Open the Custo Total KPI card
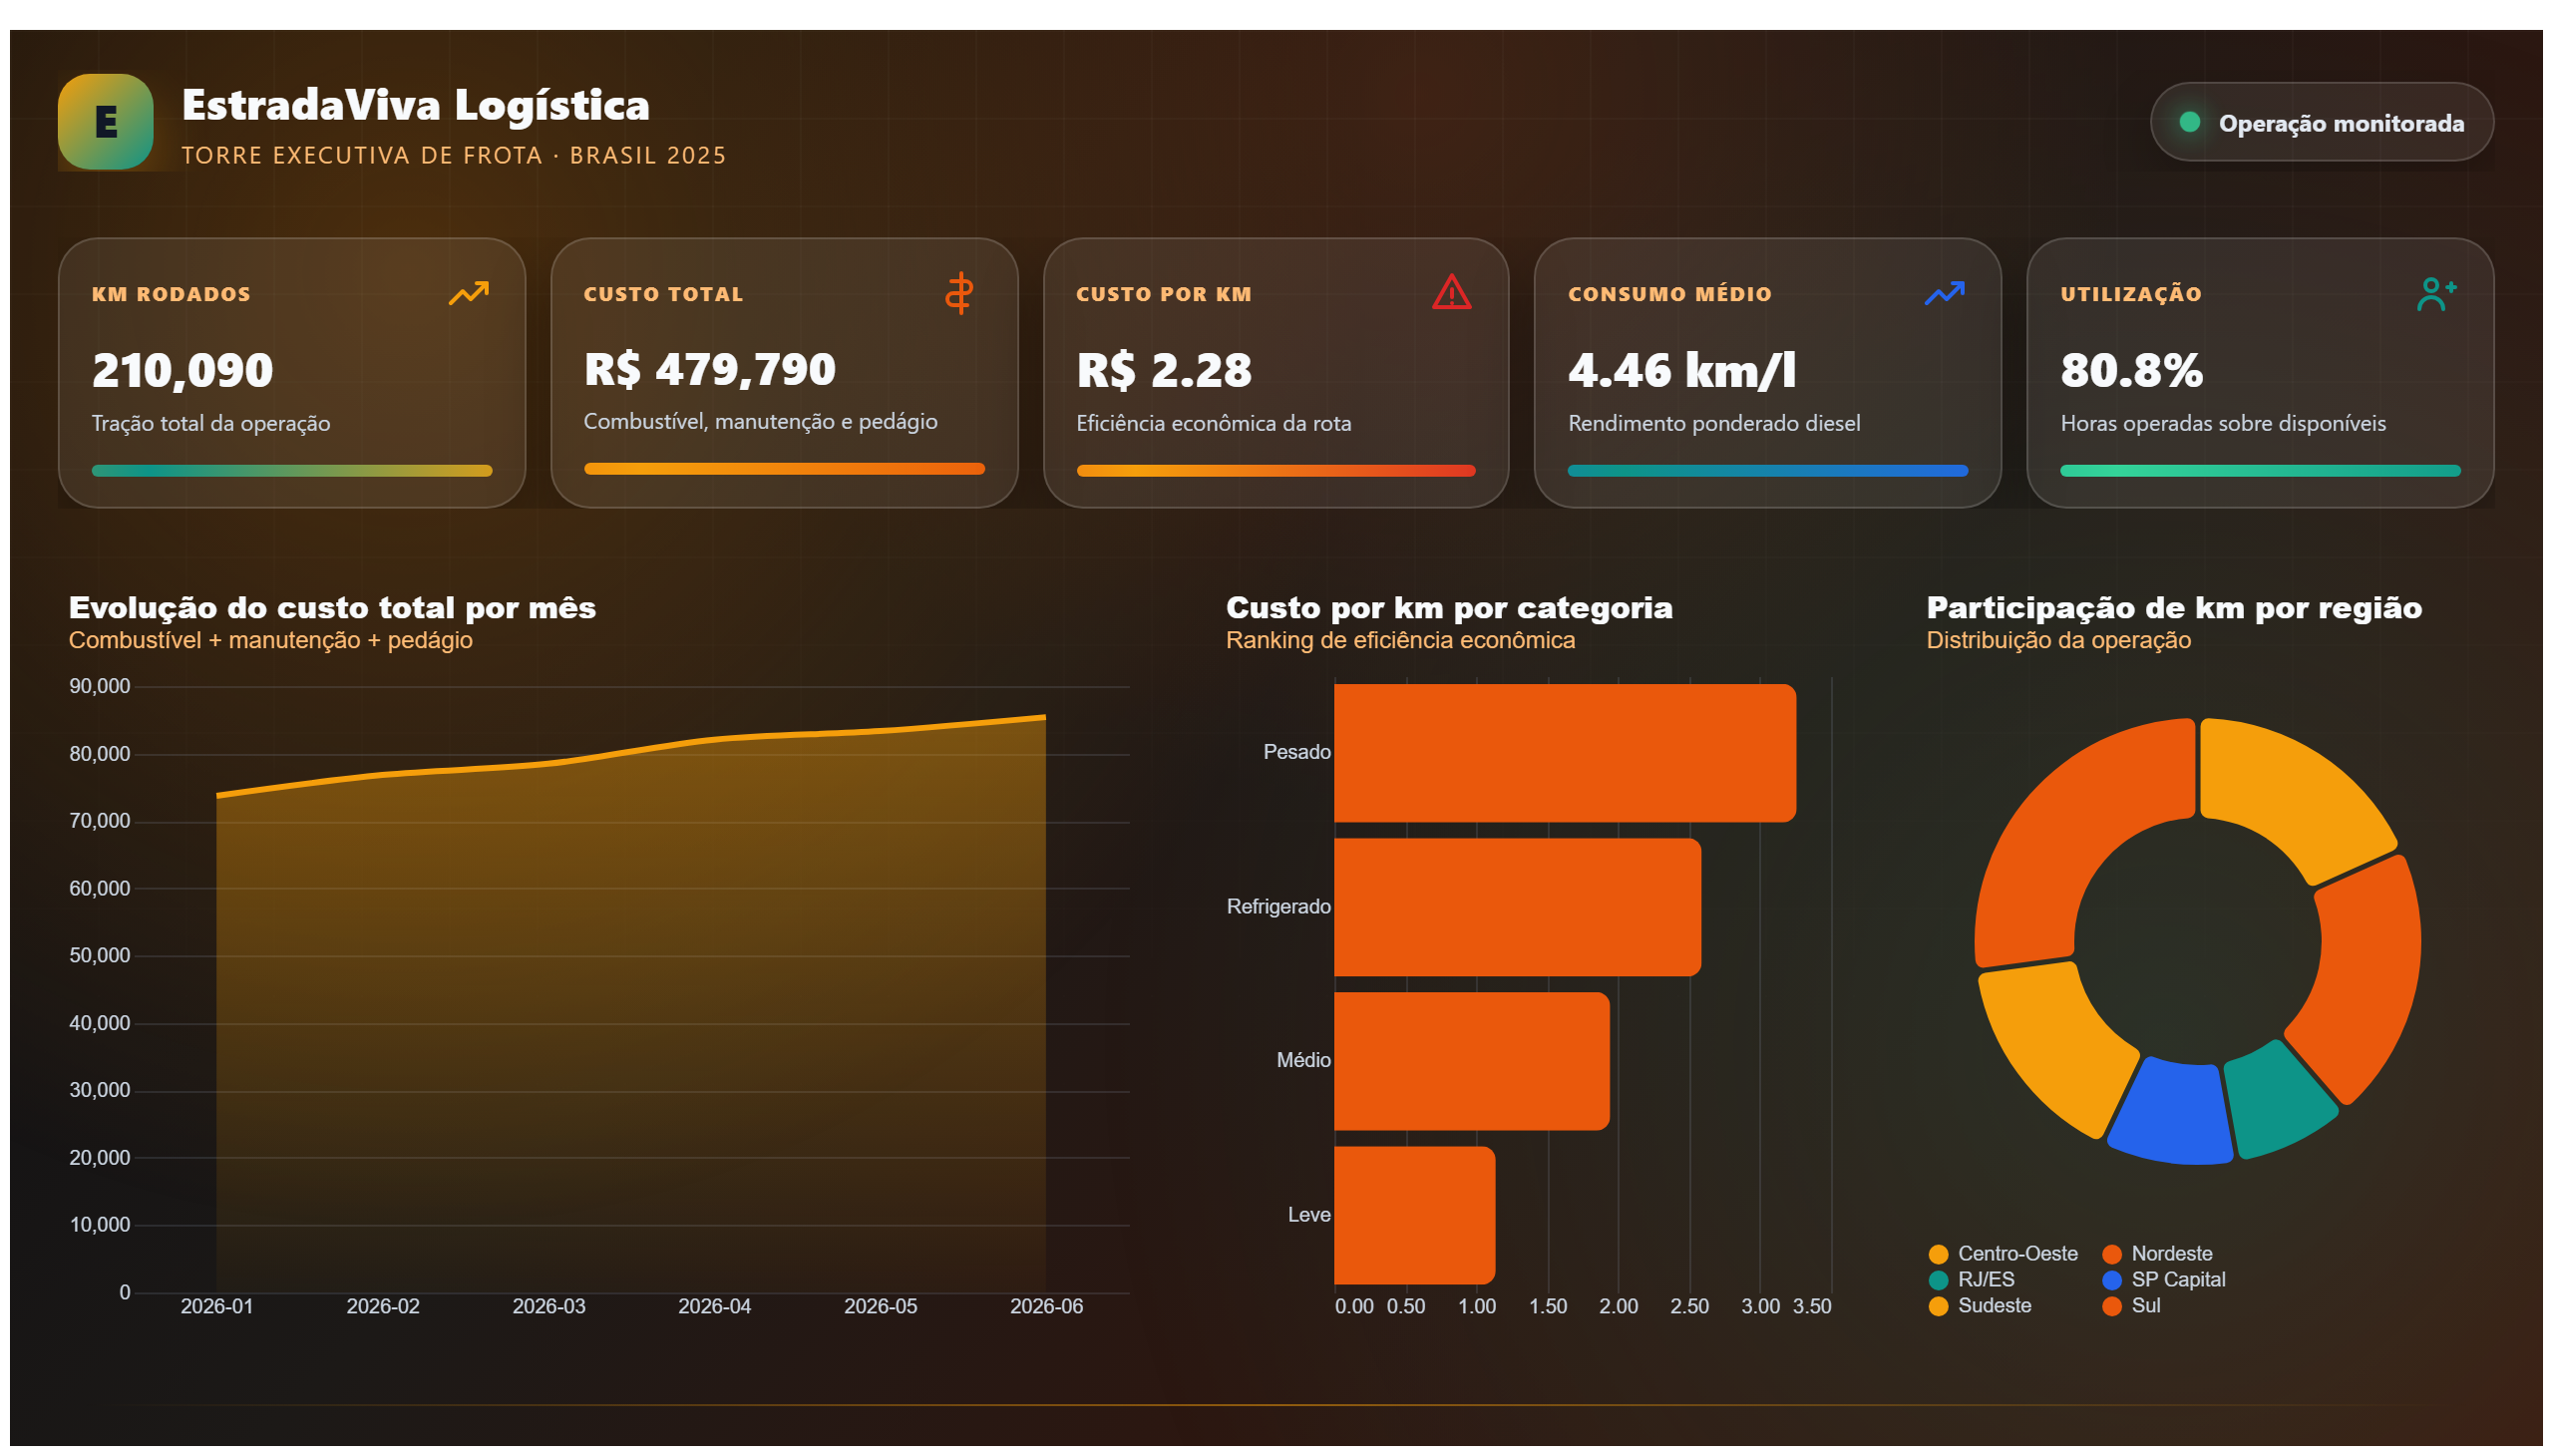Viewport: 2553px width, 1456px height. coord(784,373)
